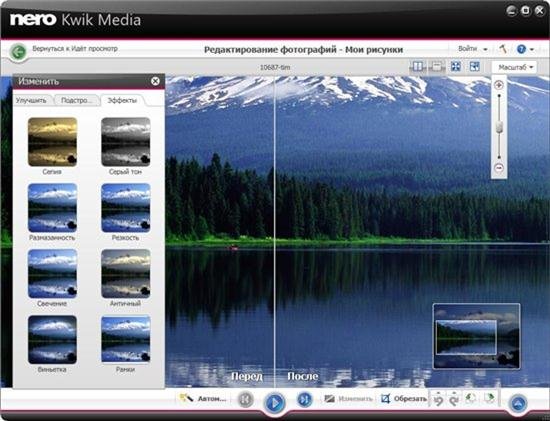The height and width of the screenshot is (421, 550).
Task: Enable horizontal split before/after view
Action: (436, 66)
